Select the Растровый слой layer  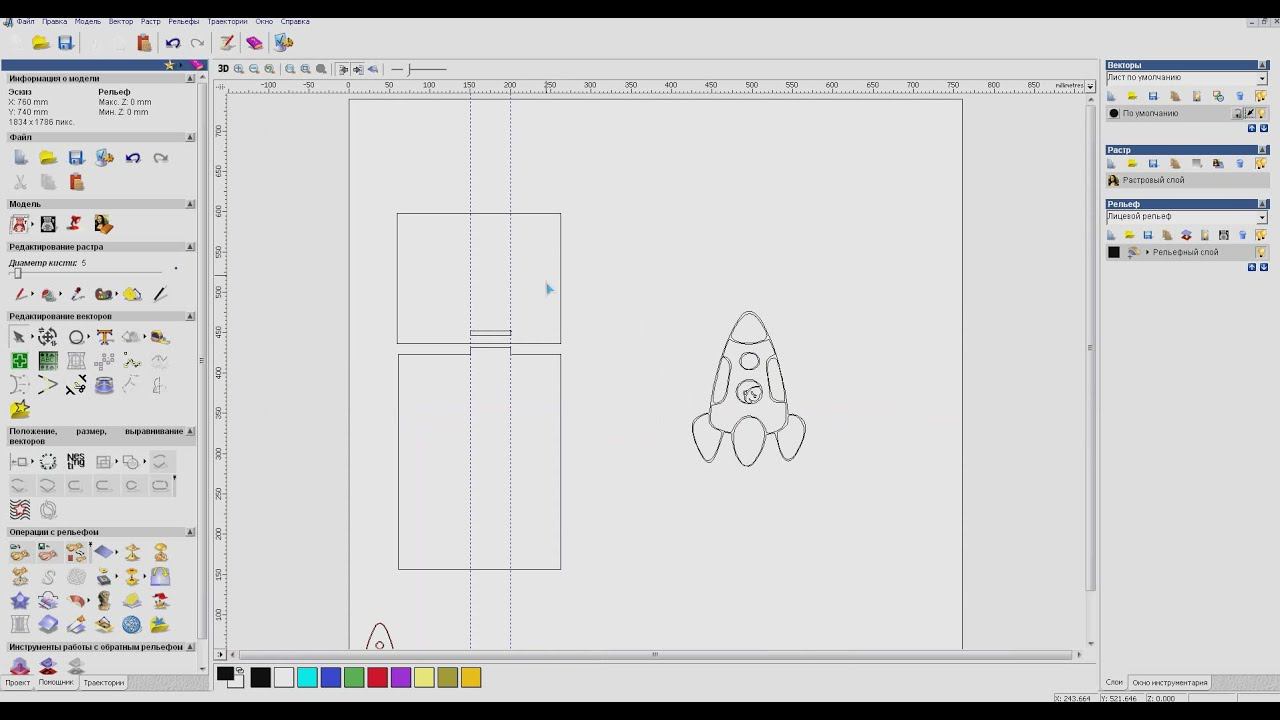pos(1186,180)
